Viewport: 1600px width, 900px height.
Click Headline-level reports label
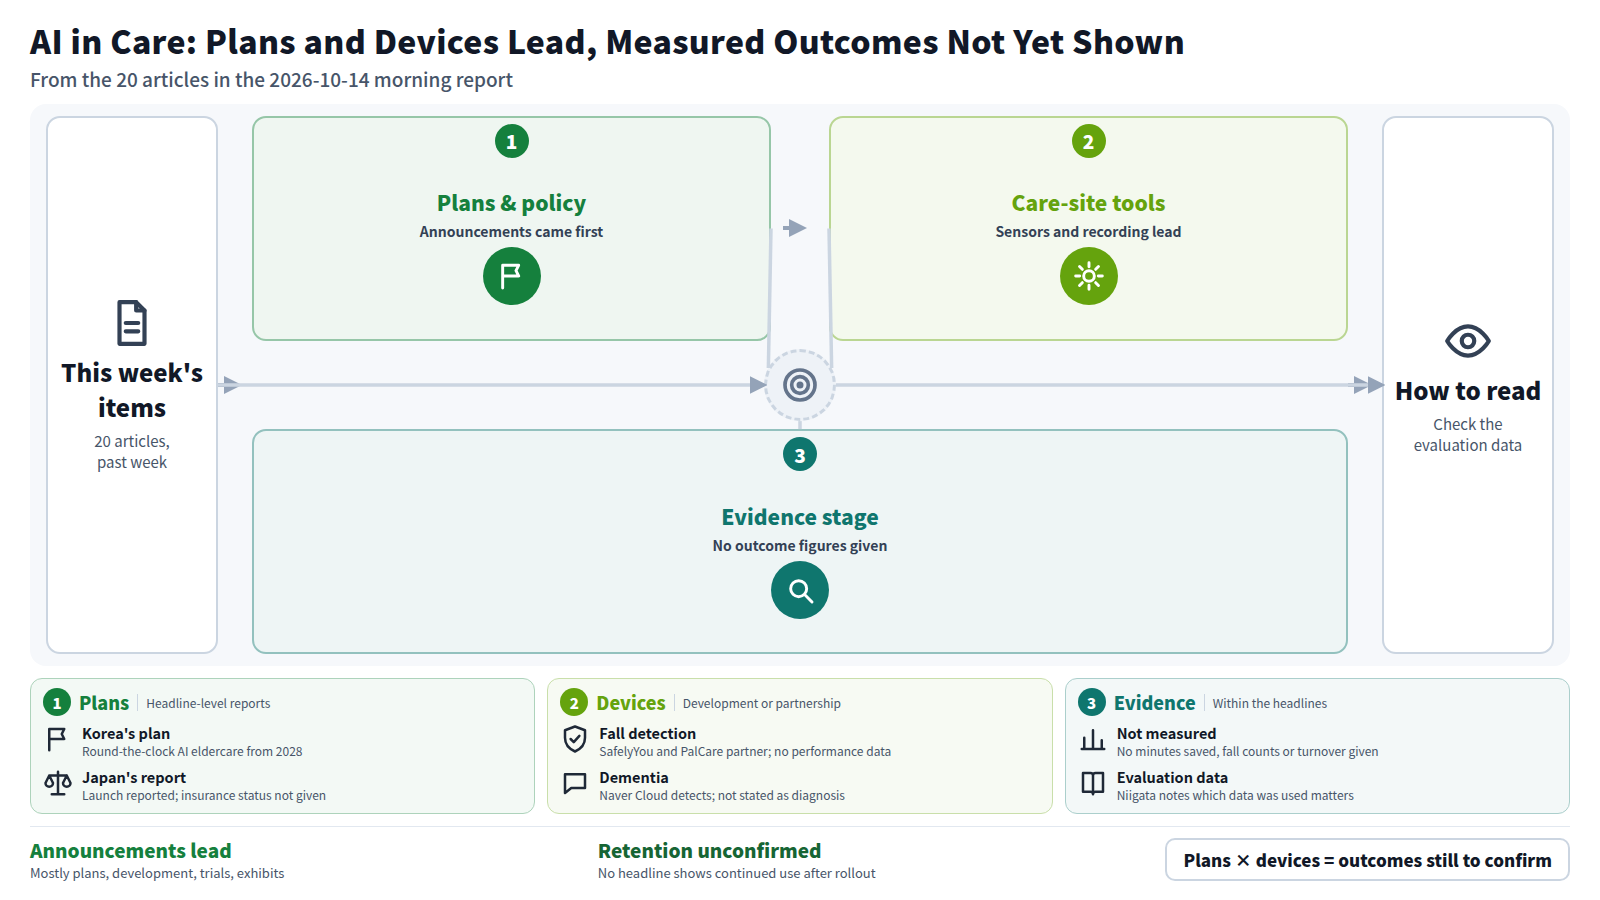coord(208,704)
